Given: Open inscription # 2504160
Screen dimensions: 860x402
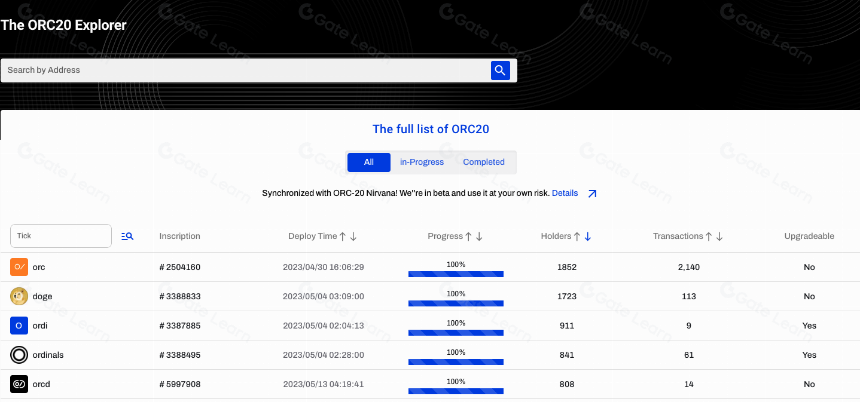Looking at the screenshot, I should click(x=180, y=267).
